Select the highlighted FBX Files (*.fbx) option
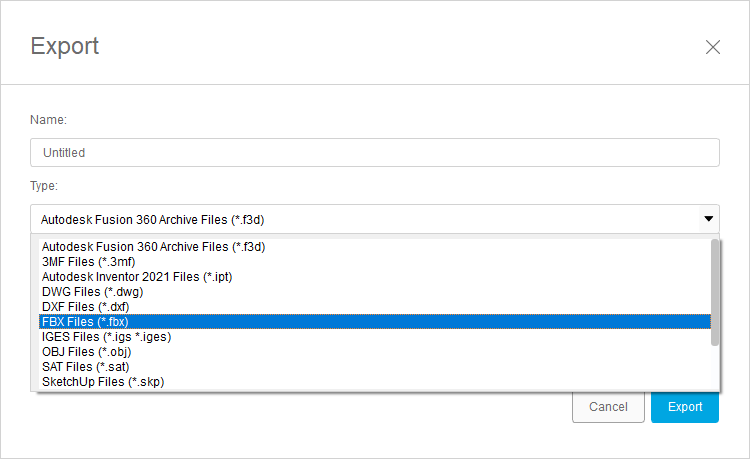The image size is (750, 459). coord(375,322)
